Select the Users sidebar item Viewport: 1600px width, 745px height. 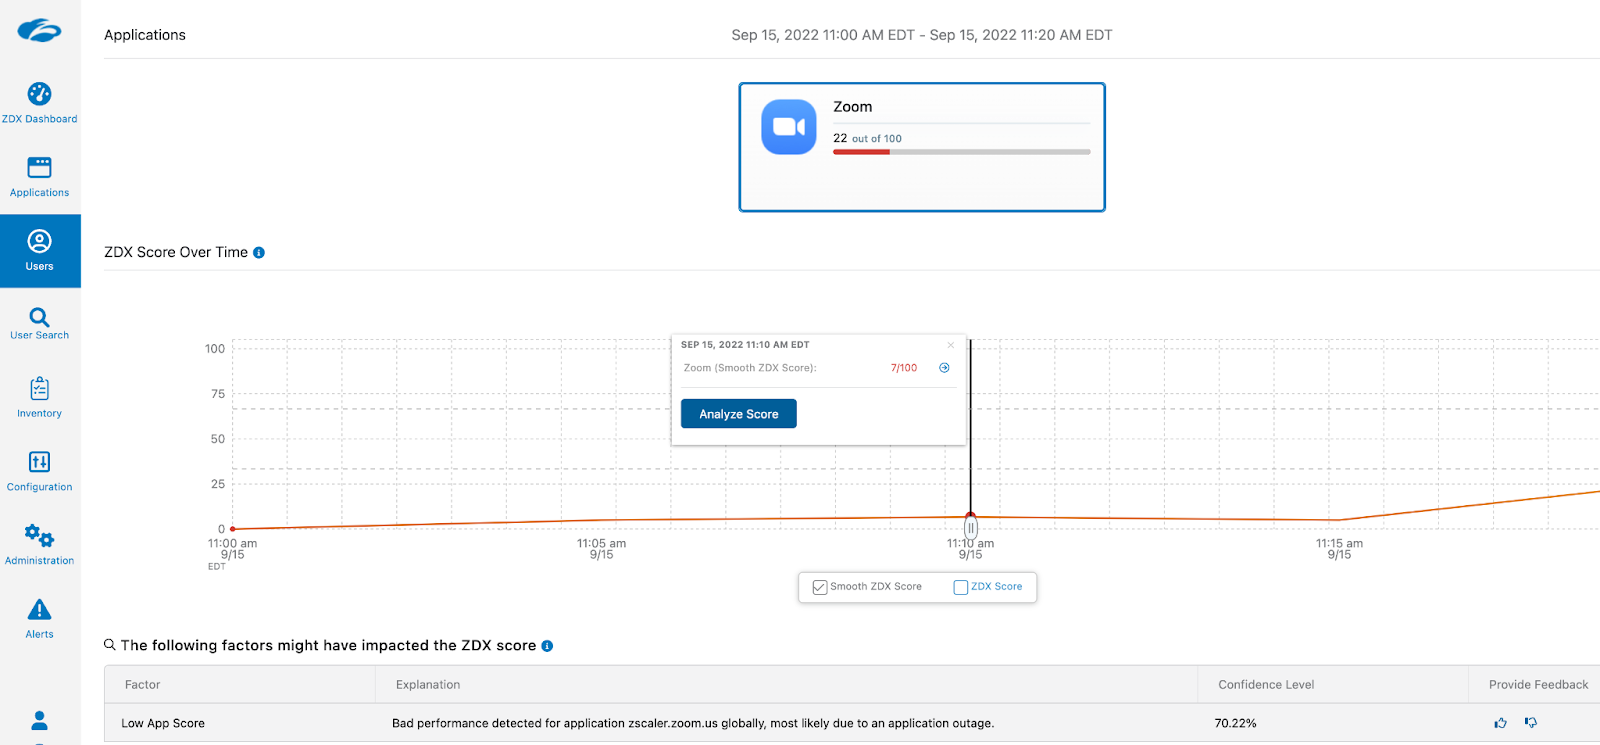(40, 251)
